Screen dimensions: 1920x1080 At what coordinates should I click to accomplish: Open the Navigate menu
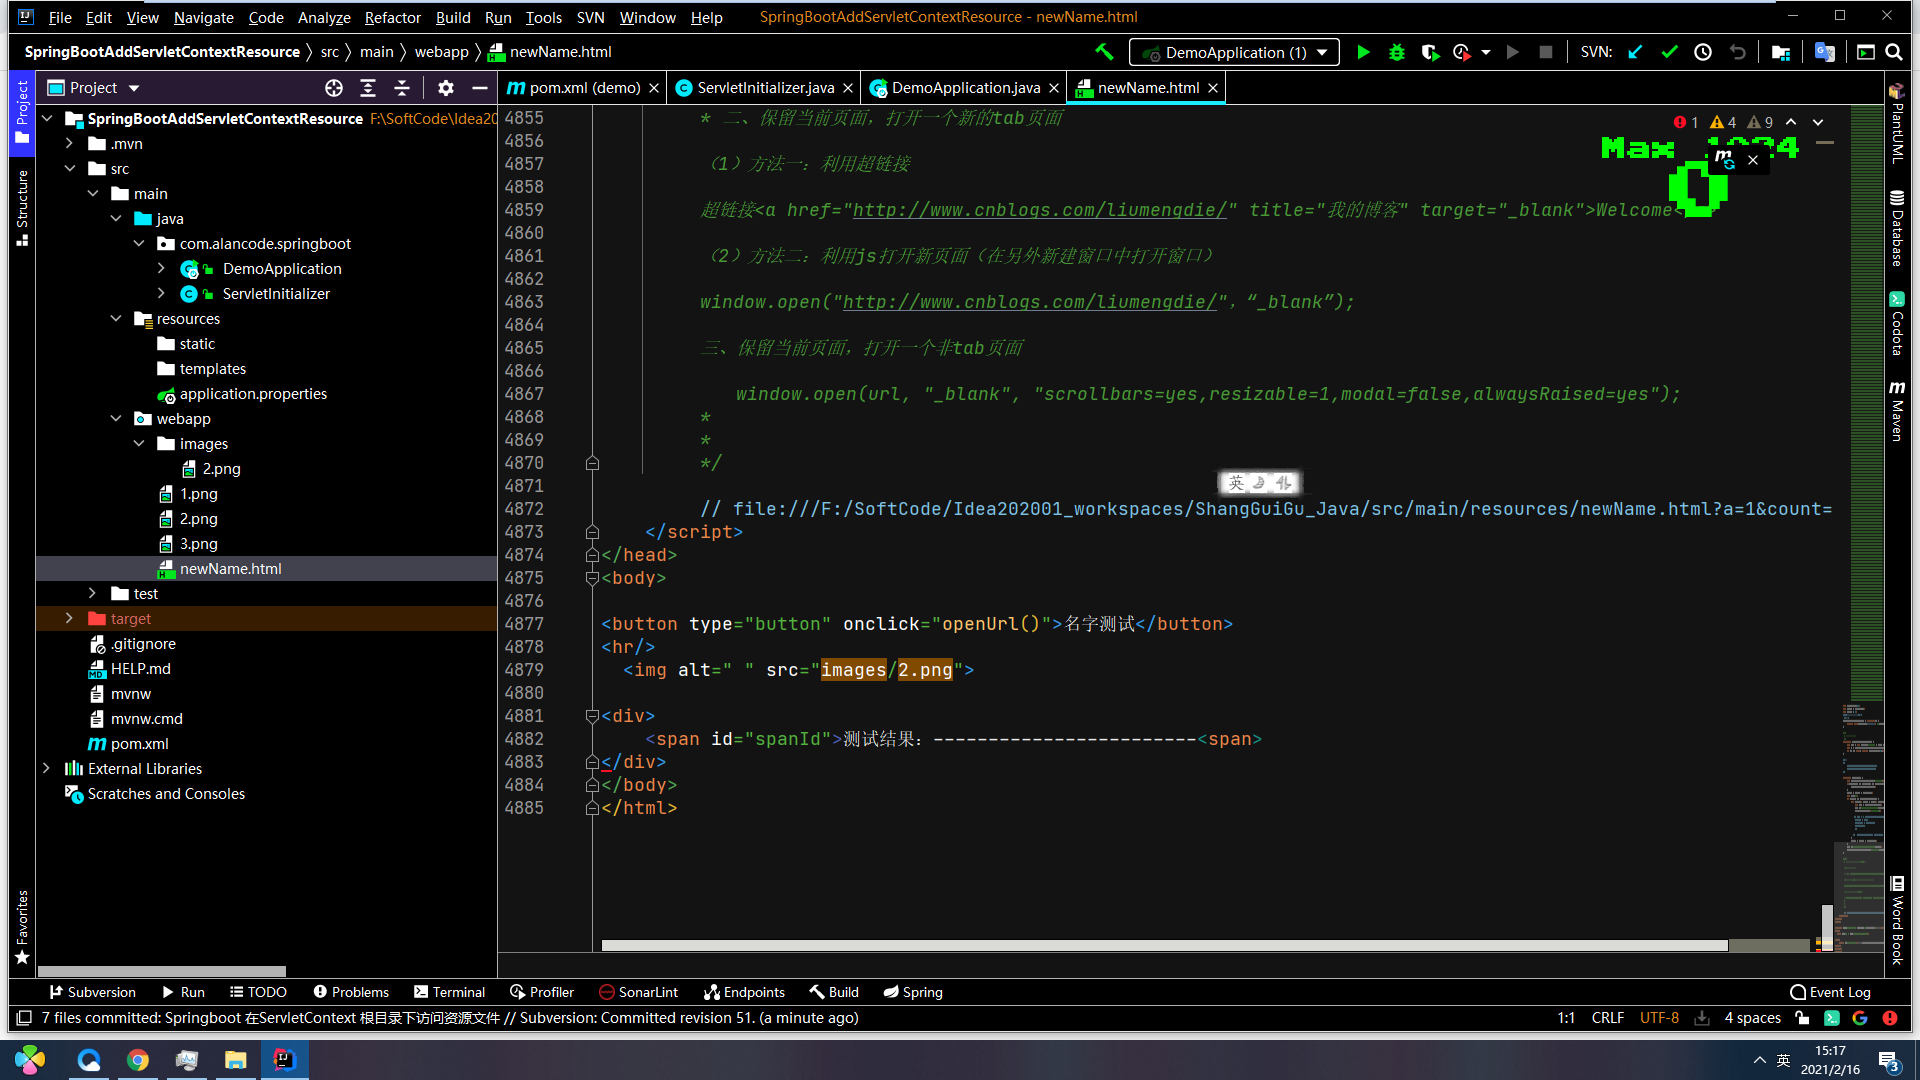tap(203, 17)
